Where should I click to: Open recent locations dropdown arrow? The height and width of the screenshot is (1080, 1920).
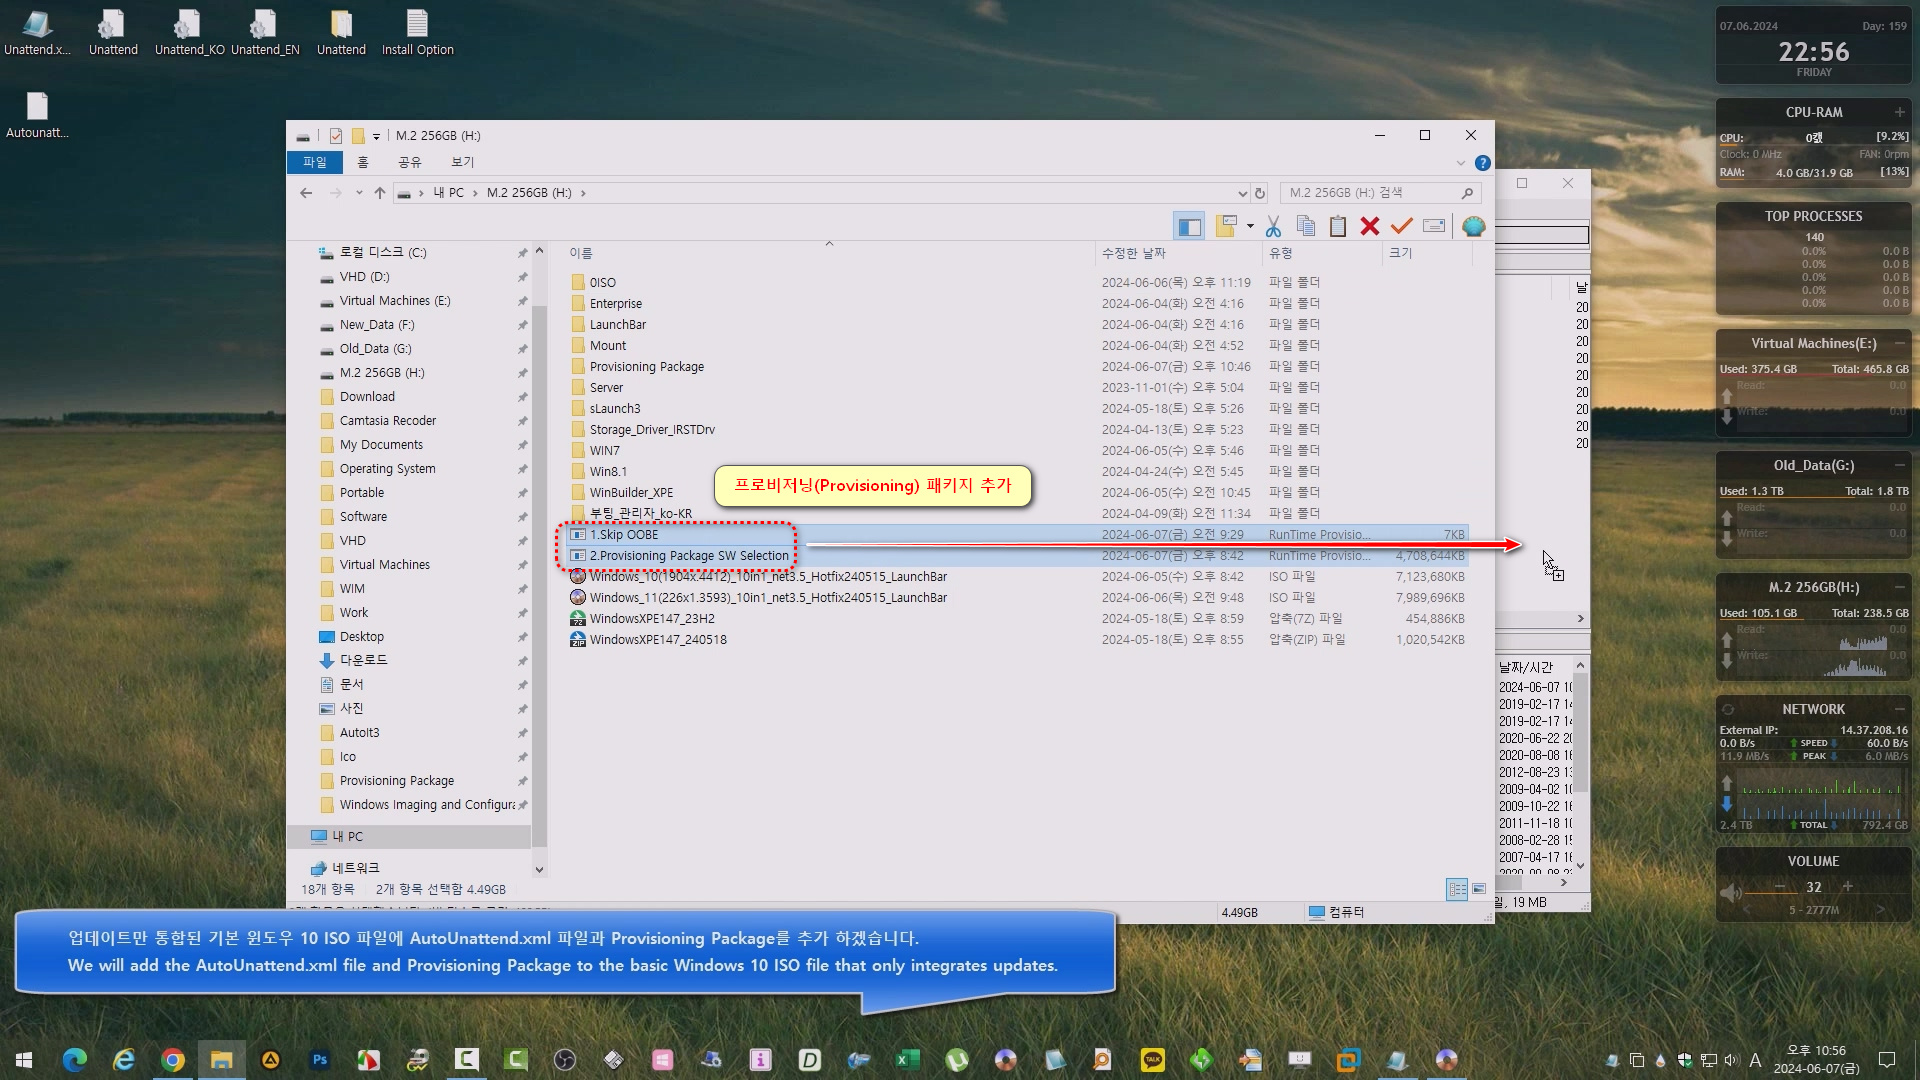pos(359,193)
